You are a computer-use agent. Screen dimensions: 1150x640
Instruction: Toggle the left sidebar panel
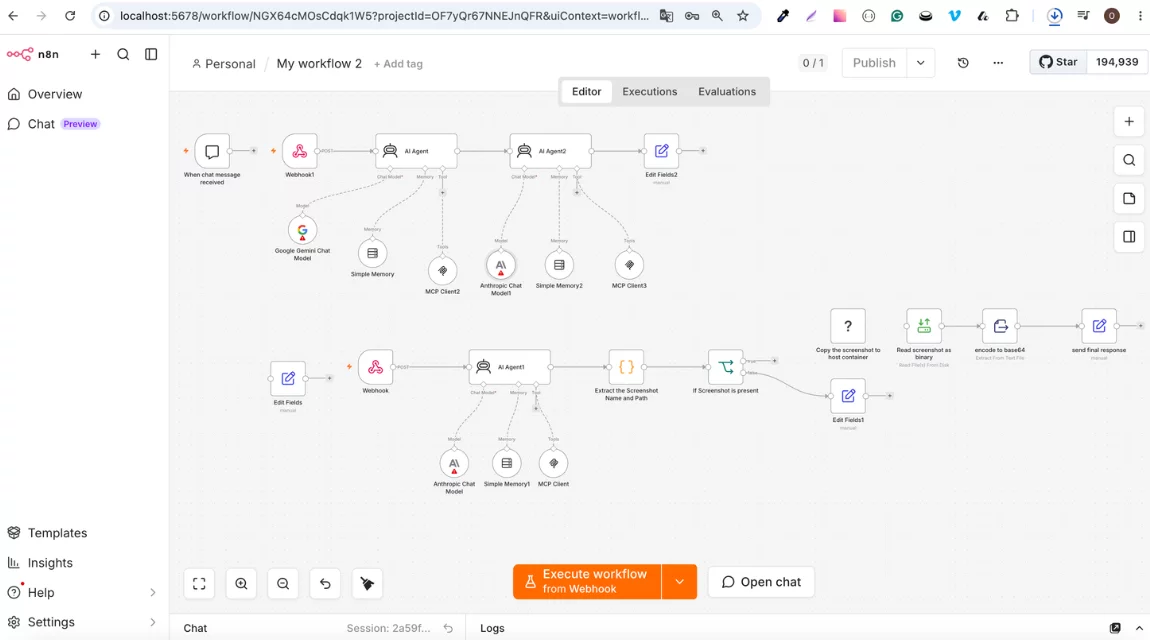[151, 54]
